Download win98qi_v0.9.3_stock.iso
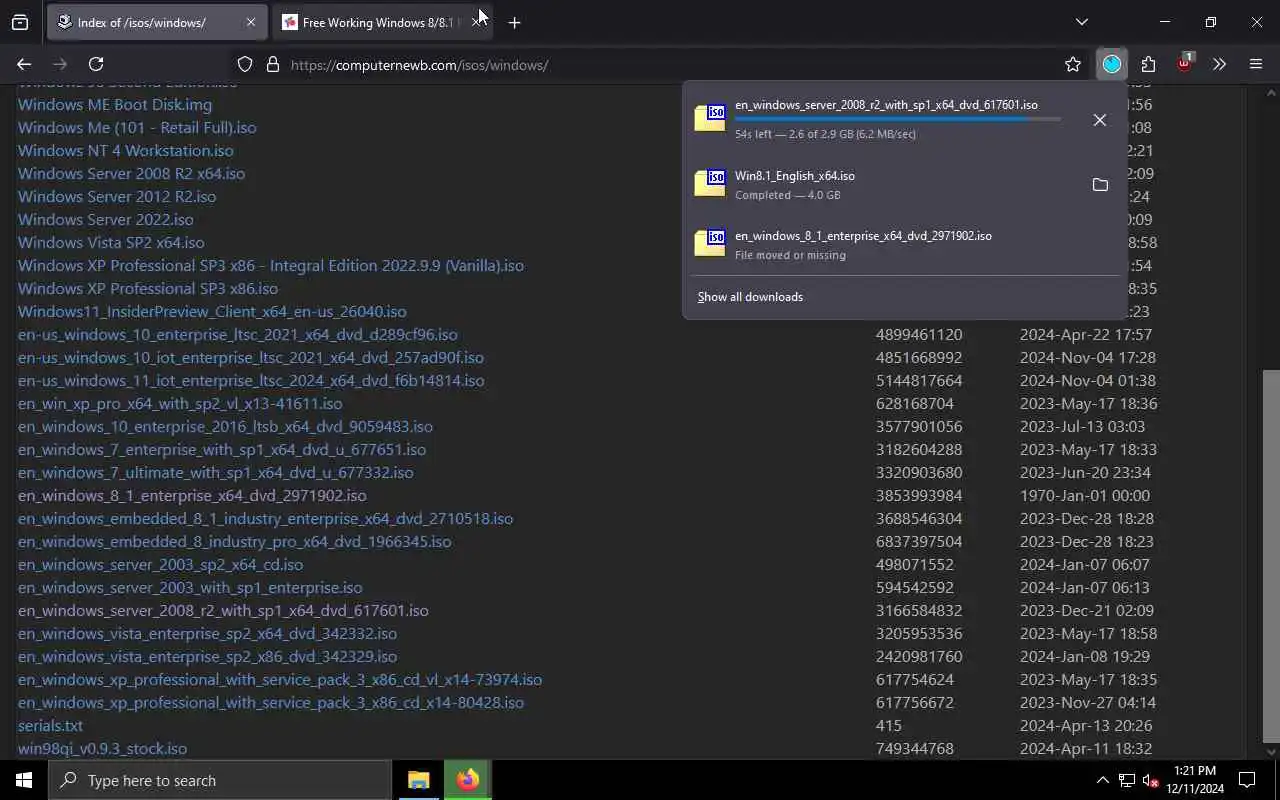 (x=102, y=748)
